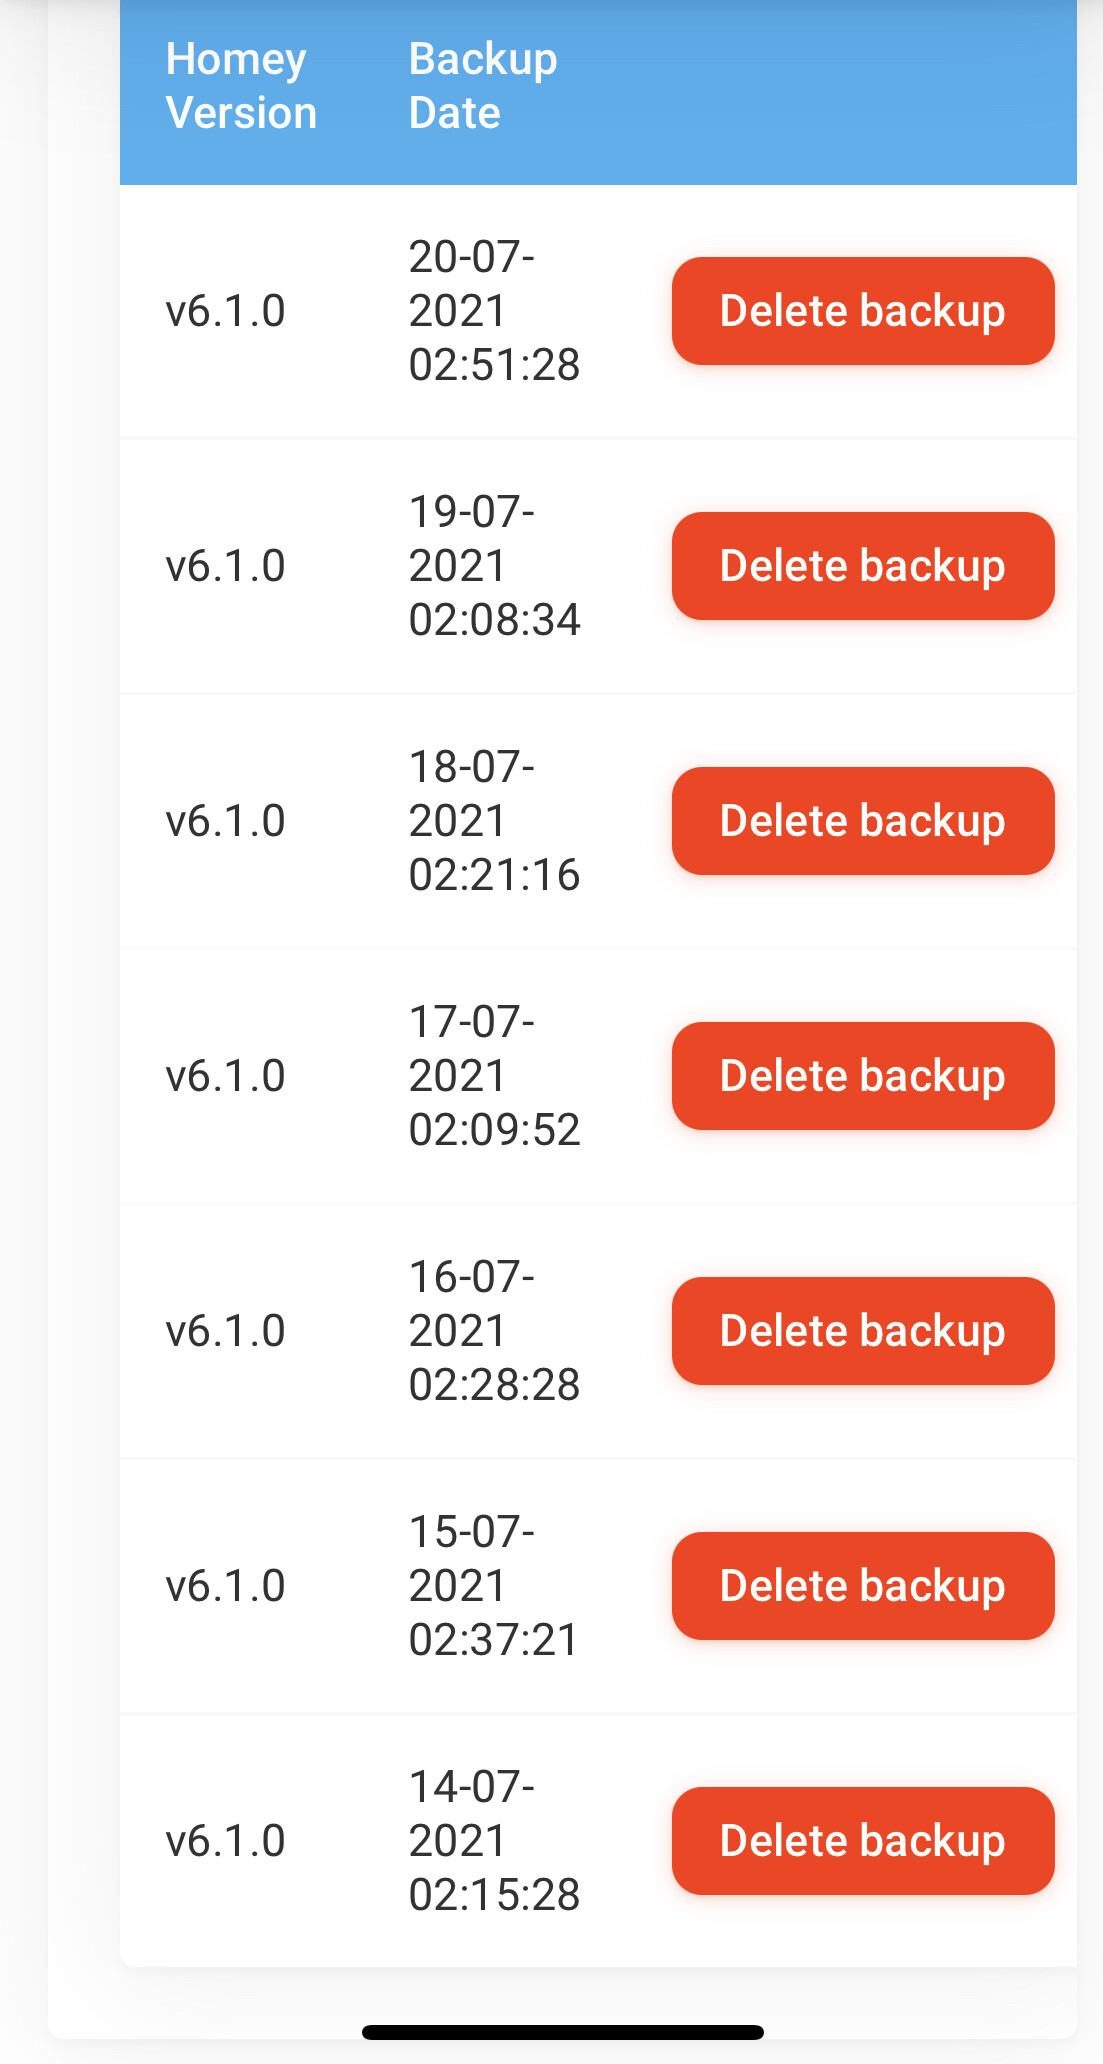Click the 16-07-2021 02:28:28 timestamp

(x=494, y=1331)
